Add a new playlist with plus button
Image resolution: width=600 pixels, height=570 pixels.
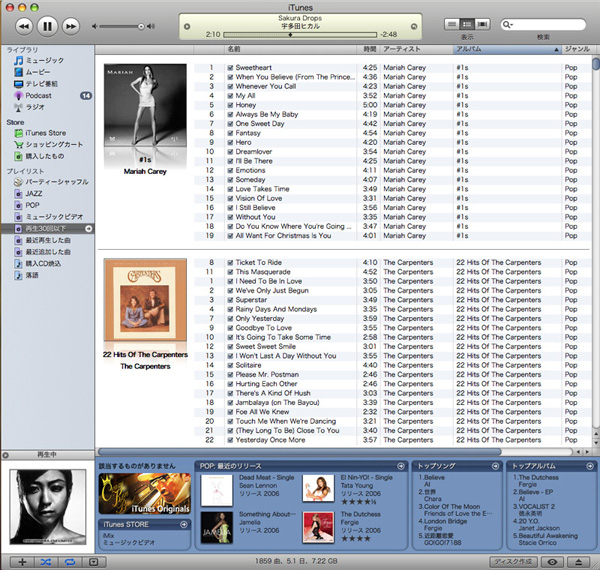click(22, 562)
